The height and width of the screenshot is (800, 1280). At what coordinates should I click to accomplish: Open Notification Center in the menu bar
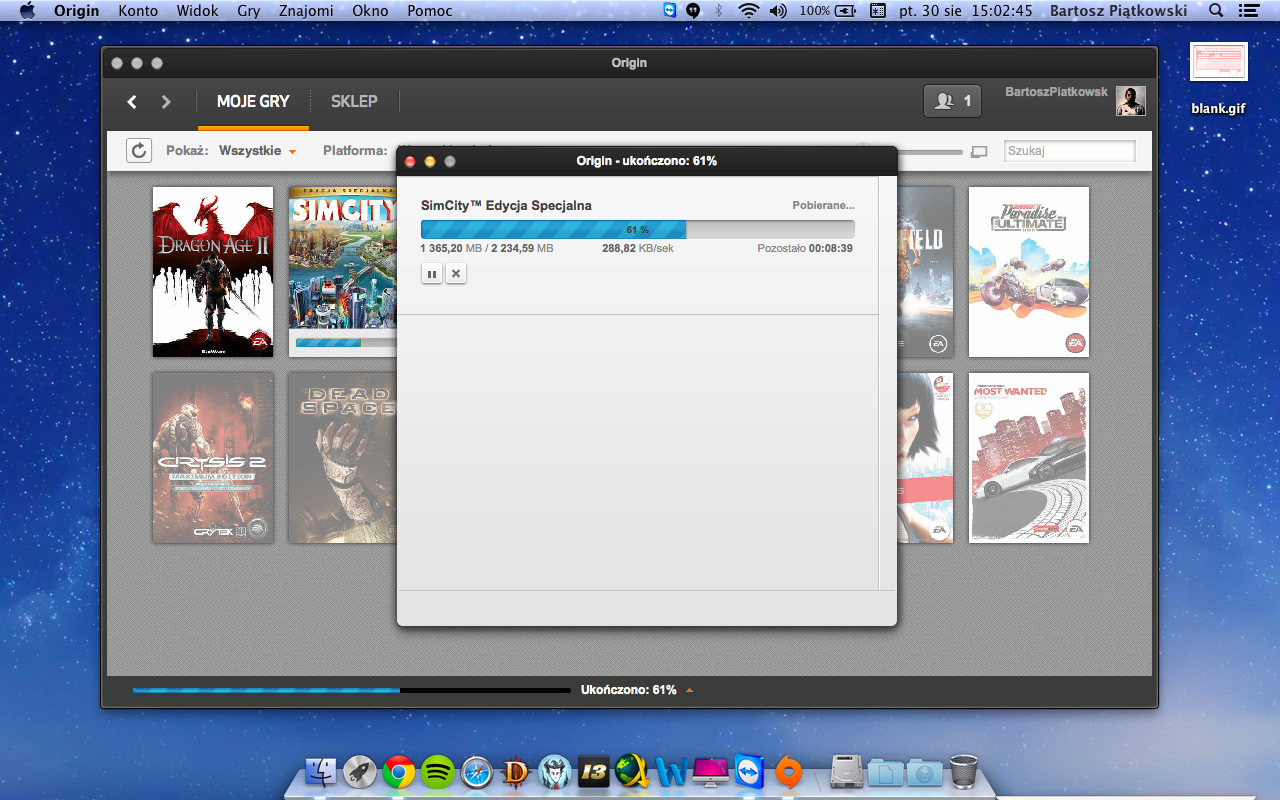coord(1248,11)
